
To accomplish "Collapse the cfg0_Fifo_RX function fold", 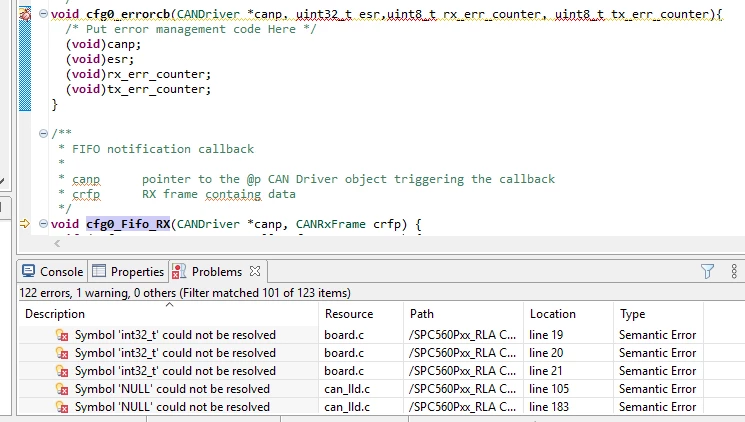I will [43, 223].
